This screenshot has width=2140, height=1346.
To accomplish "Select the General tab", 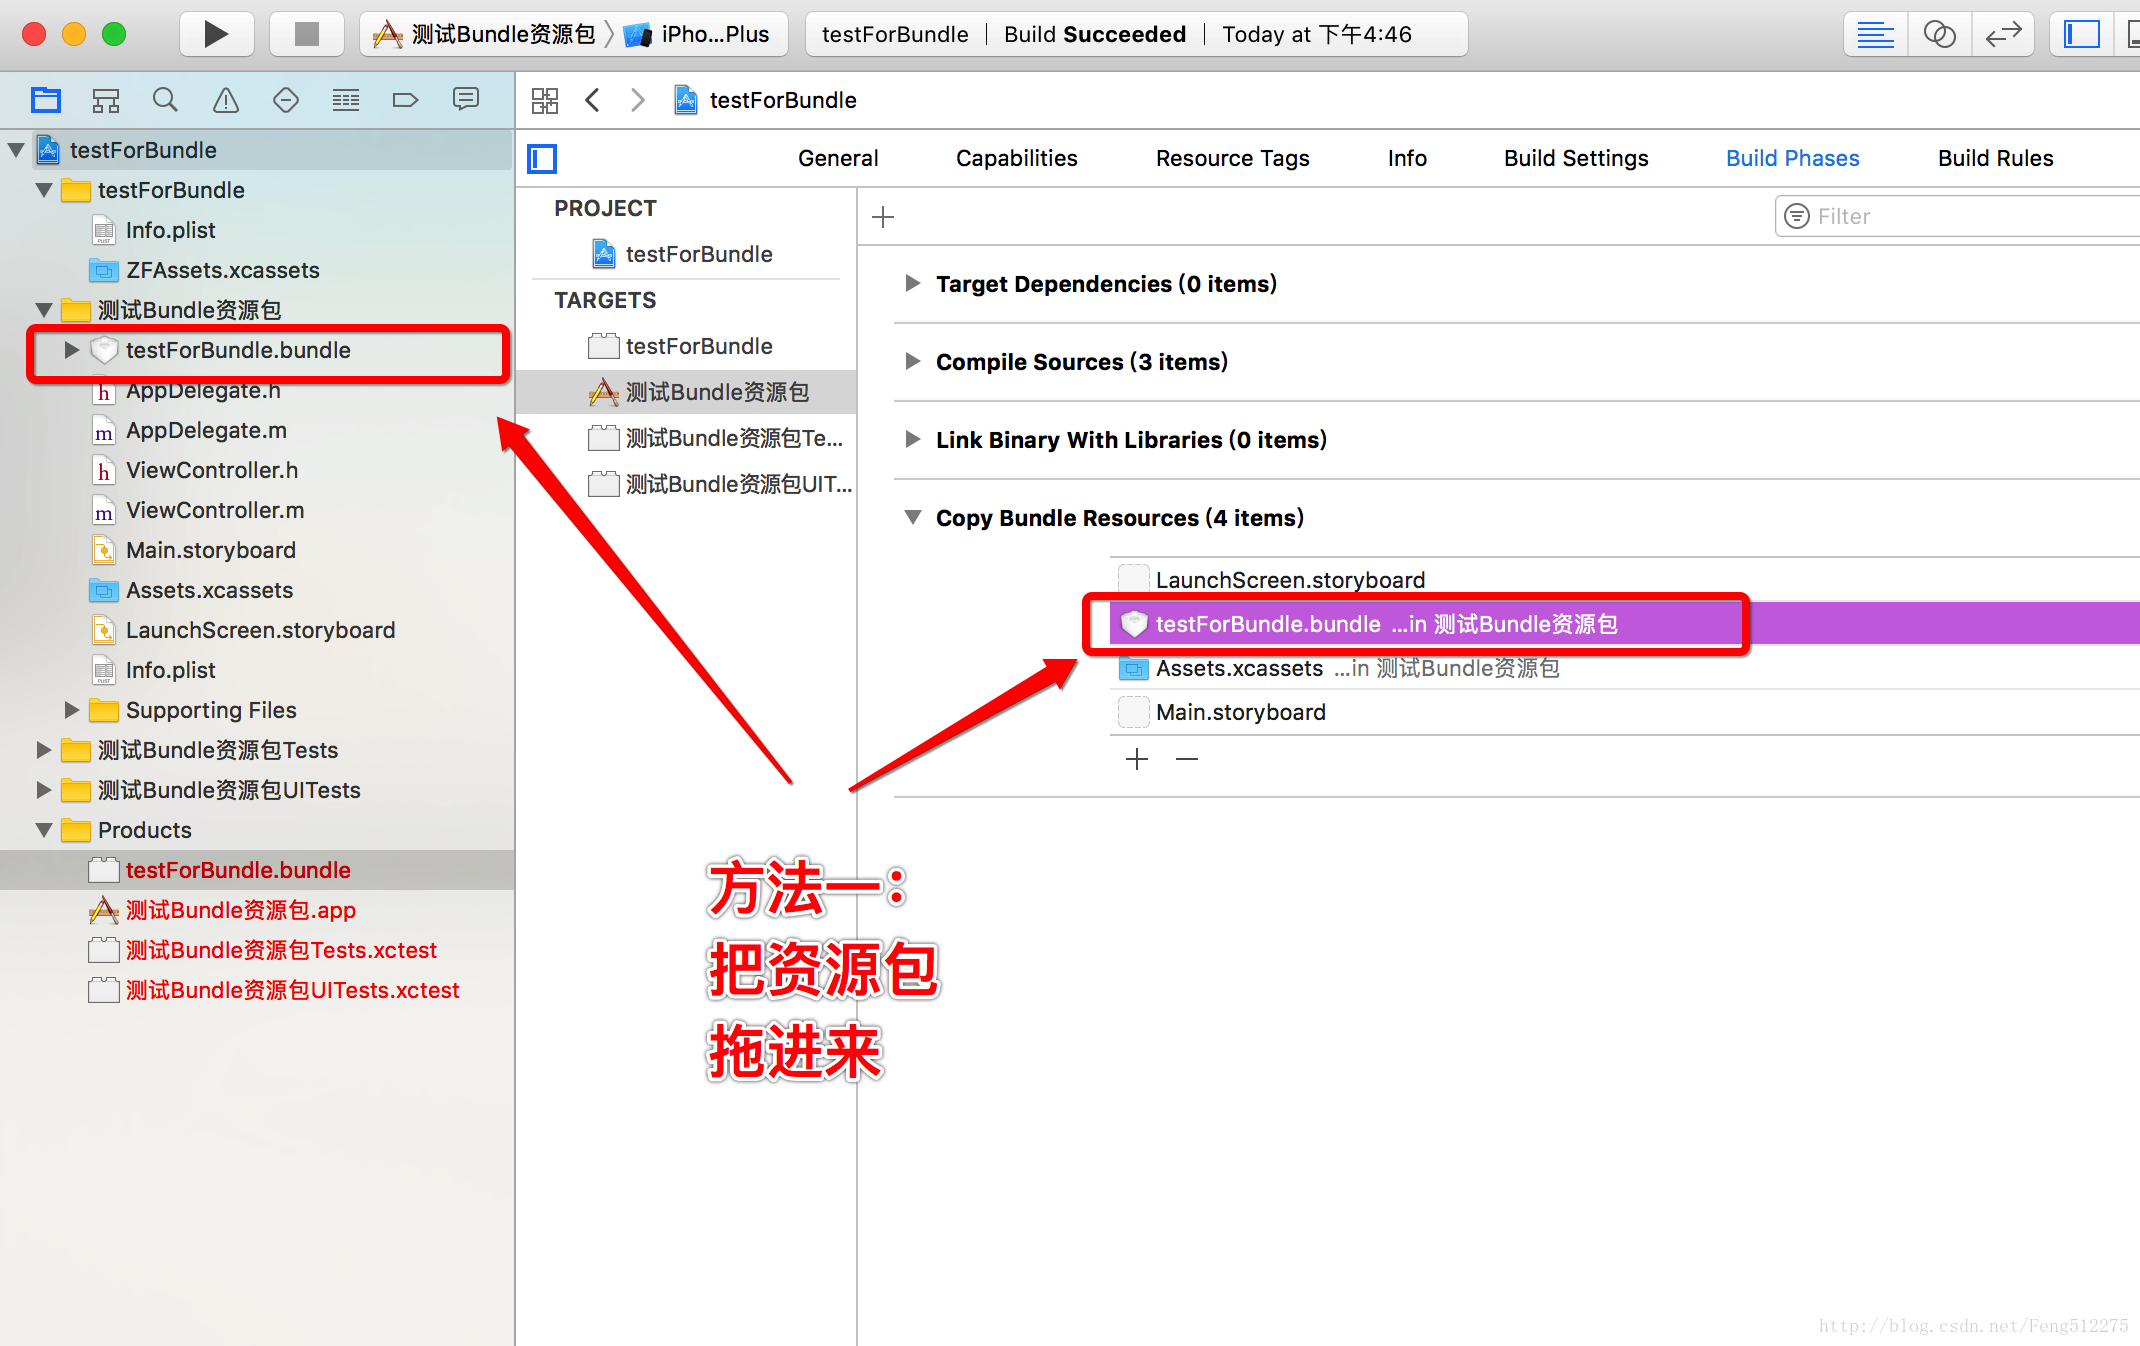I will (837, 157).
